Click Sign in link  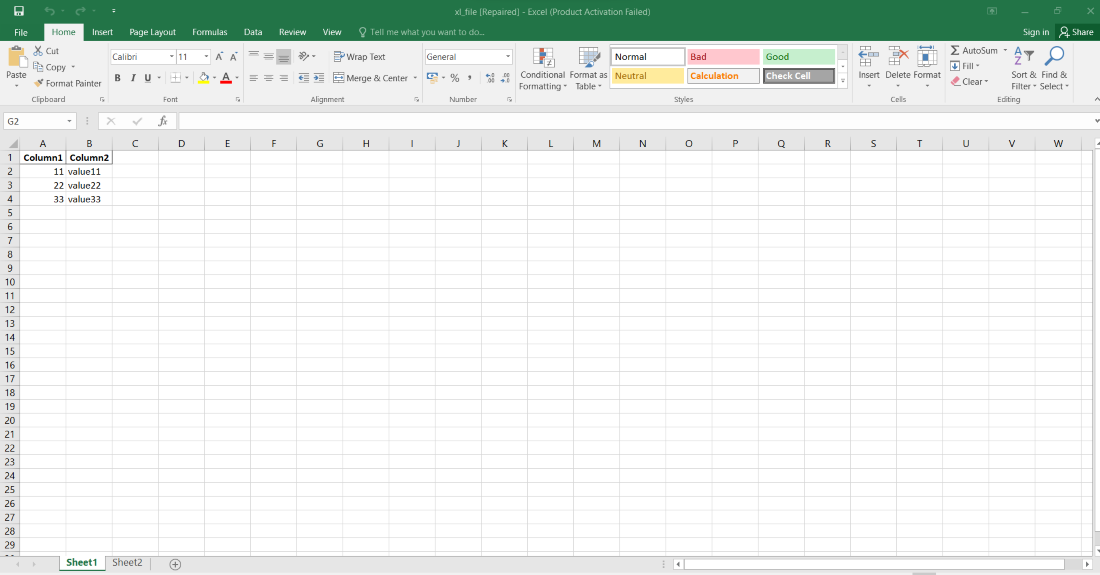click(x=1035, y=32)
